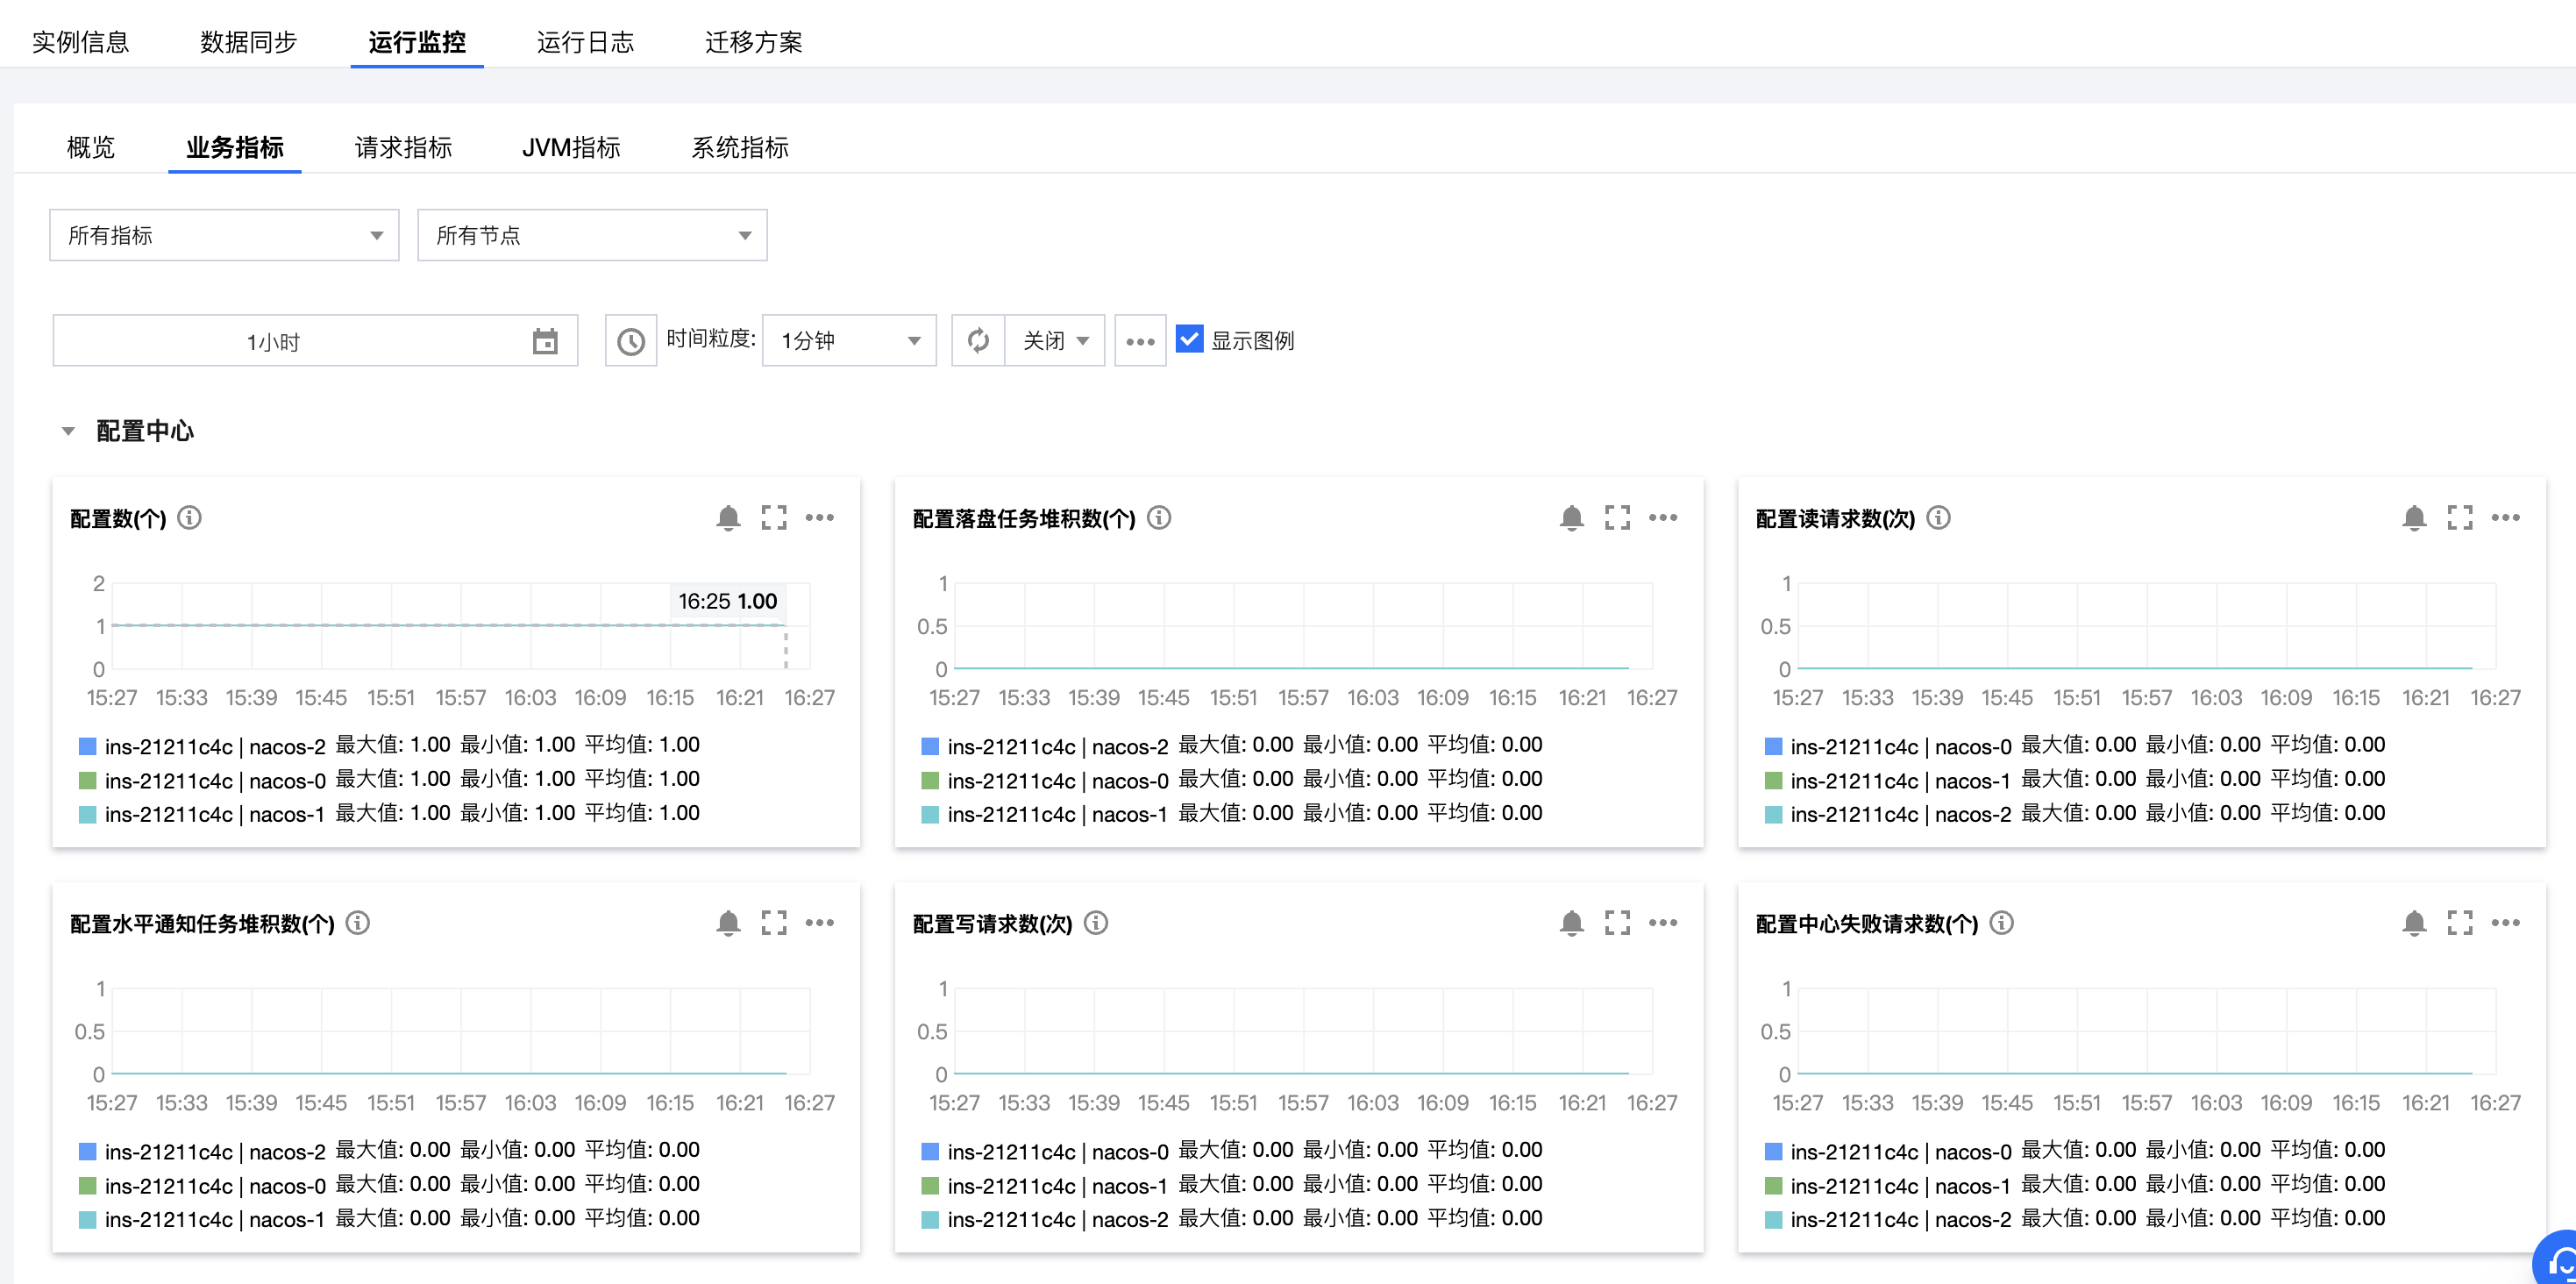Viewport: 2576px width, 1284px height.
Task: Toggle nacos-0 legend in 配置读请求数 chart
Action: pyautogui.click(x=1888, y=746)
